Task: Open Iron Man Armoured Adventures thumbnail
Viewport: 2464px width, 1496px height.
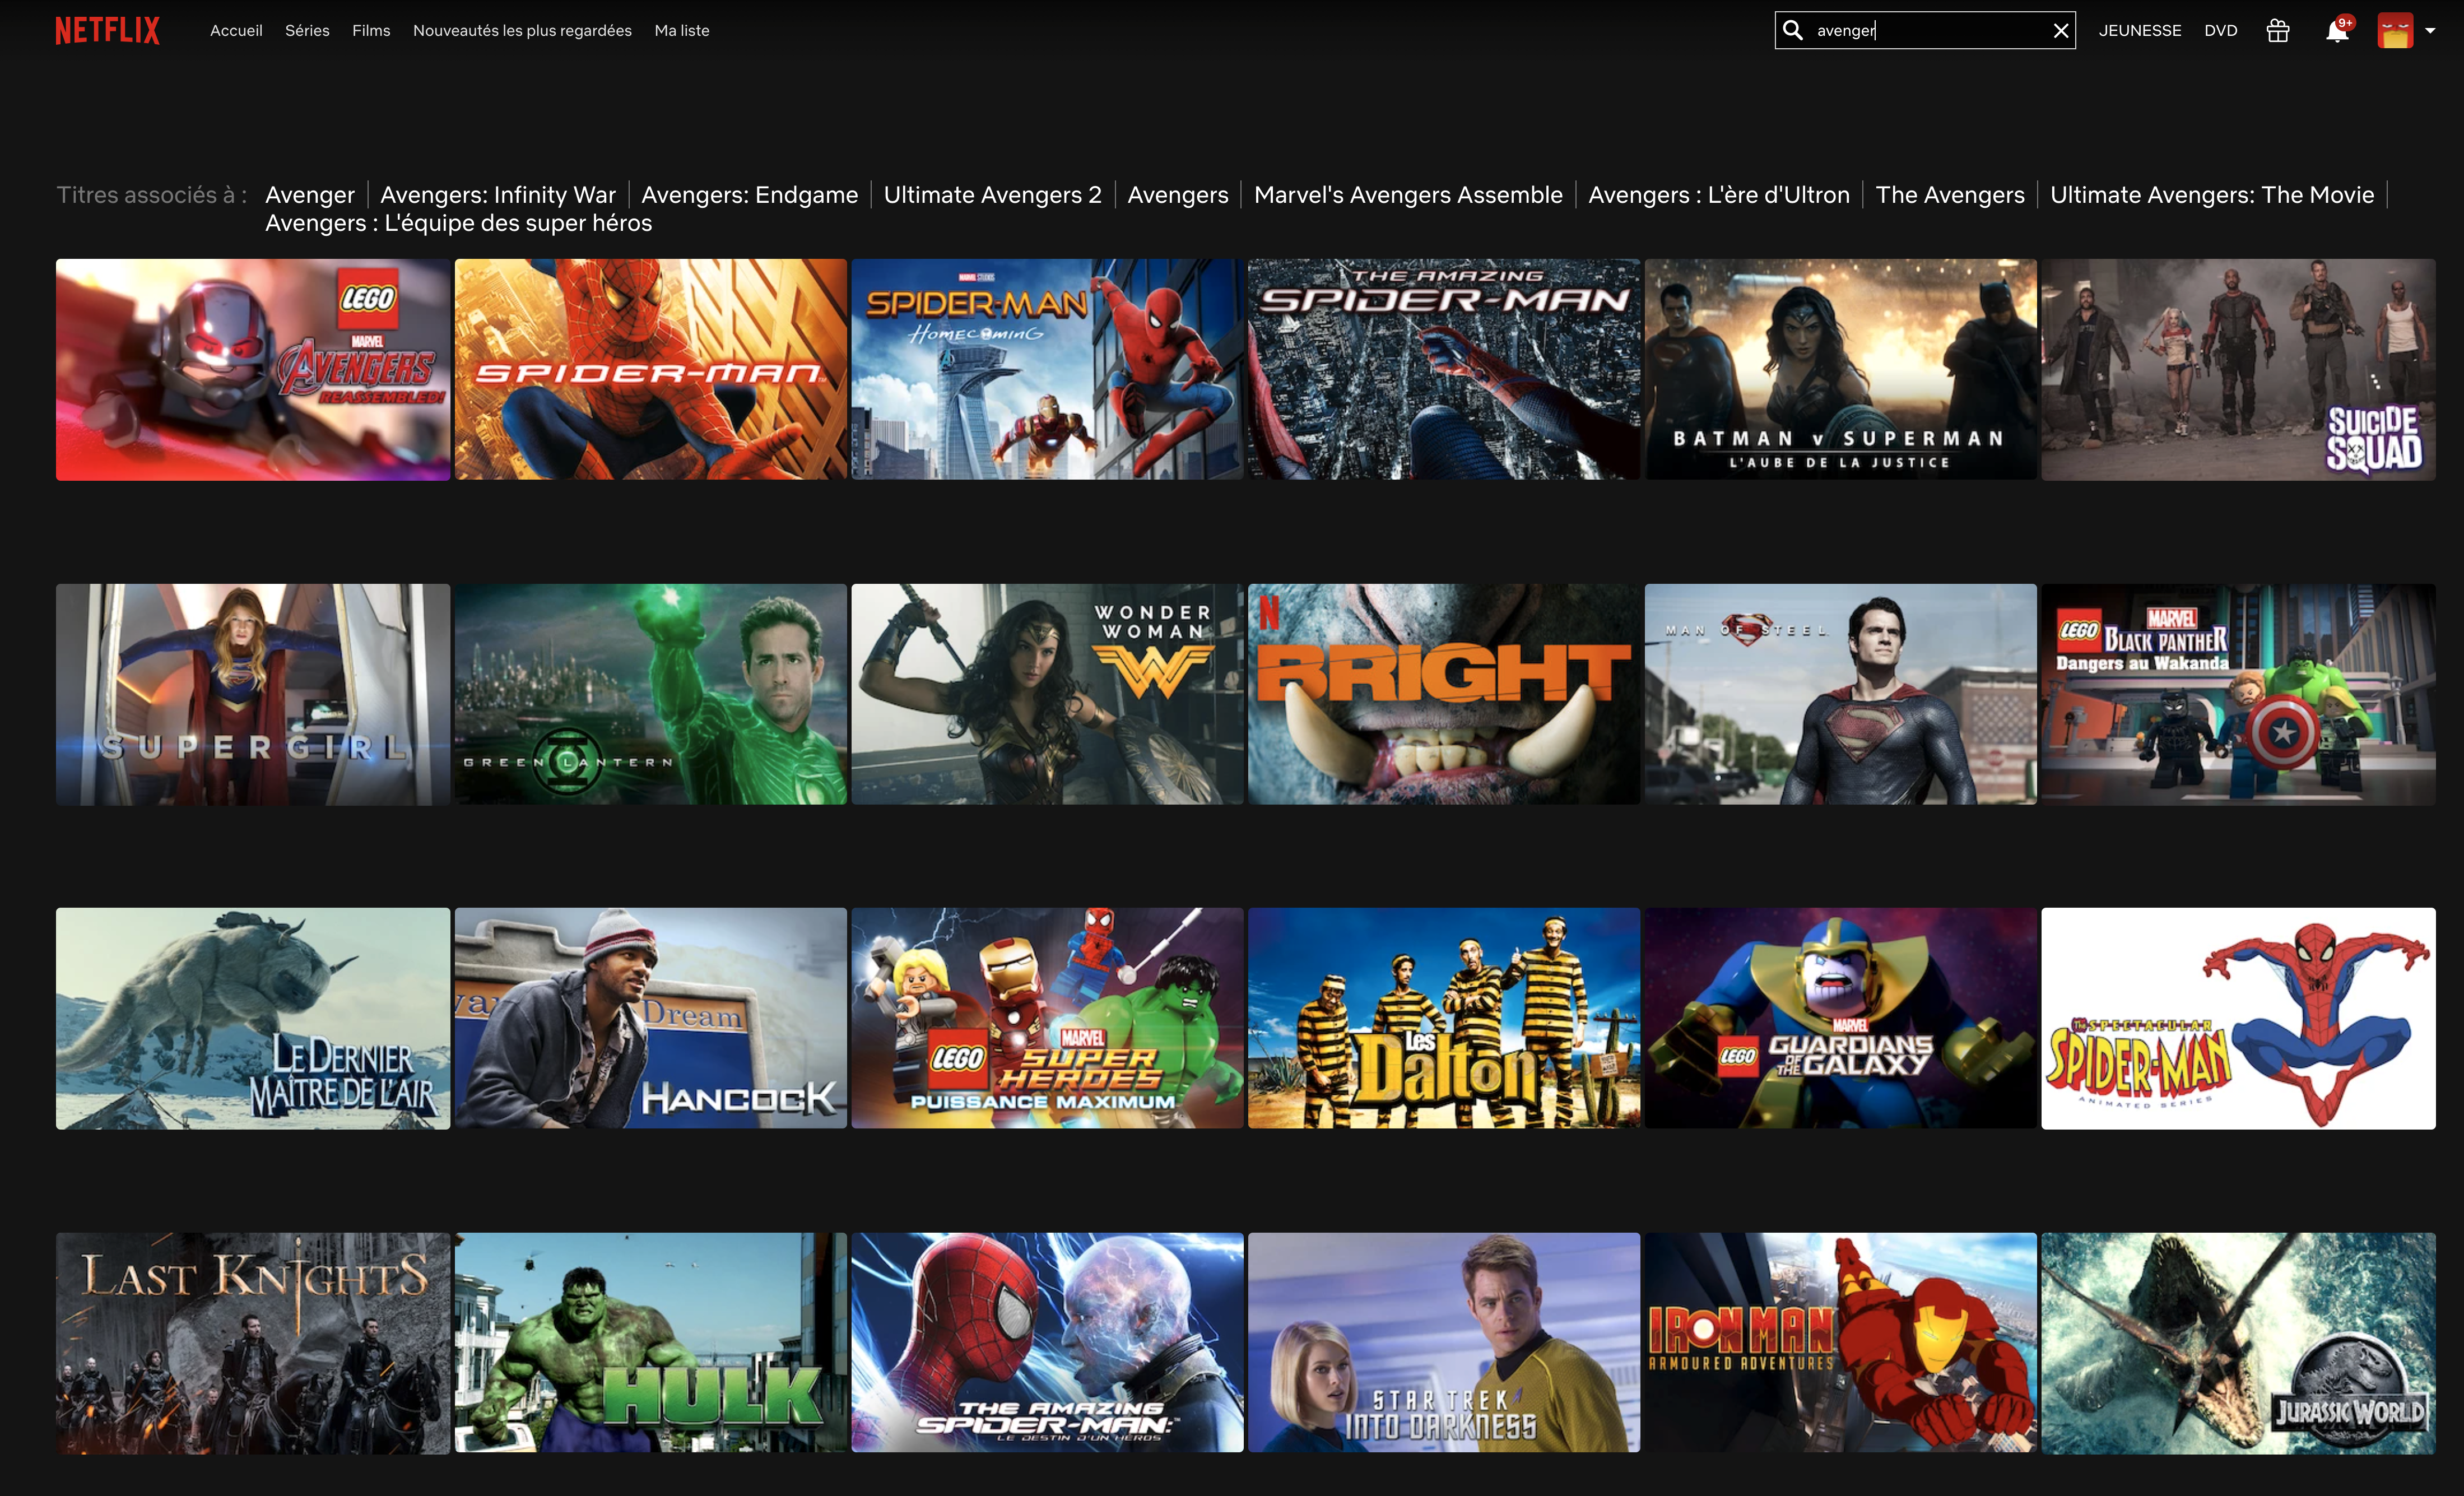Action: [1841, 1343]
